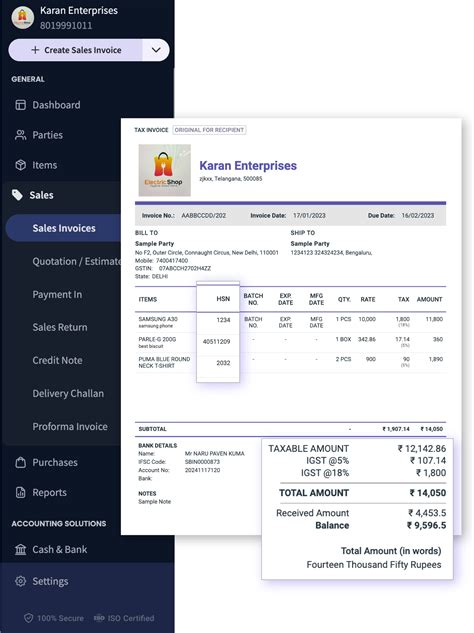Click the TOTAL AMOUNT ₹ 14,050 value
The image size is (474, 633).
(x=428, y=493)
